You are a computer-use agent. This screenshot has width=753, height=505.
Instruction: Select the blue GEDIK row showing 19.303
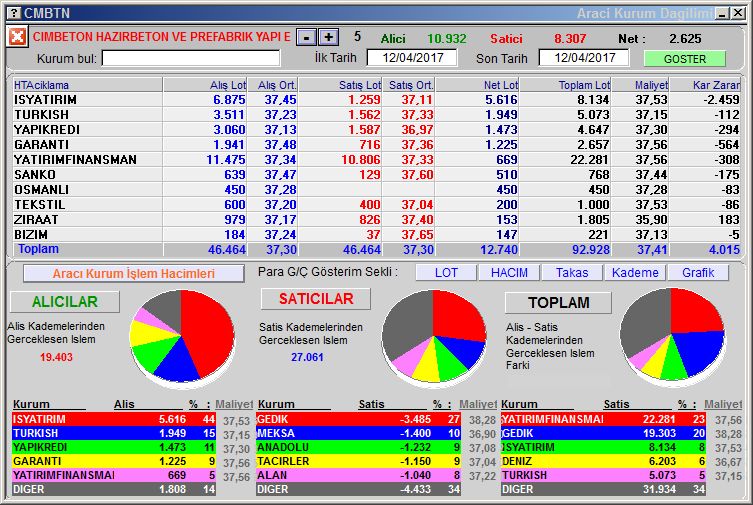click(x=603, y=433)
